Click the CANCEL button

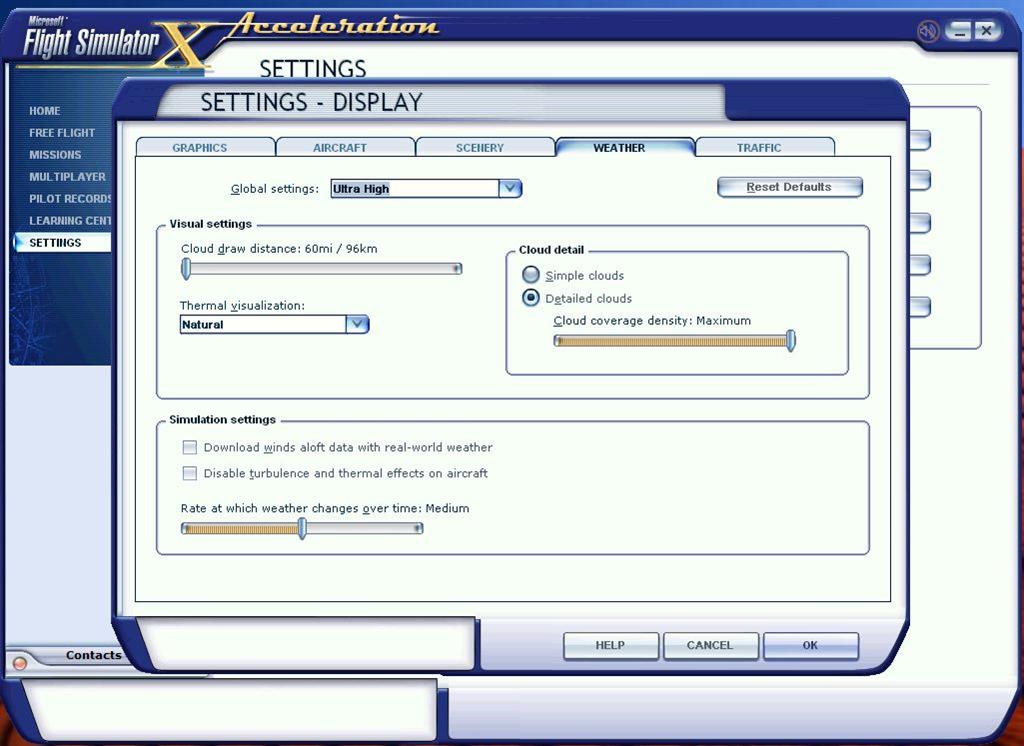point(710,645)
